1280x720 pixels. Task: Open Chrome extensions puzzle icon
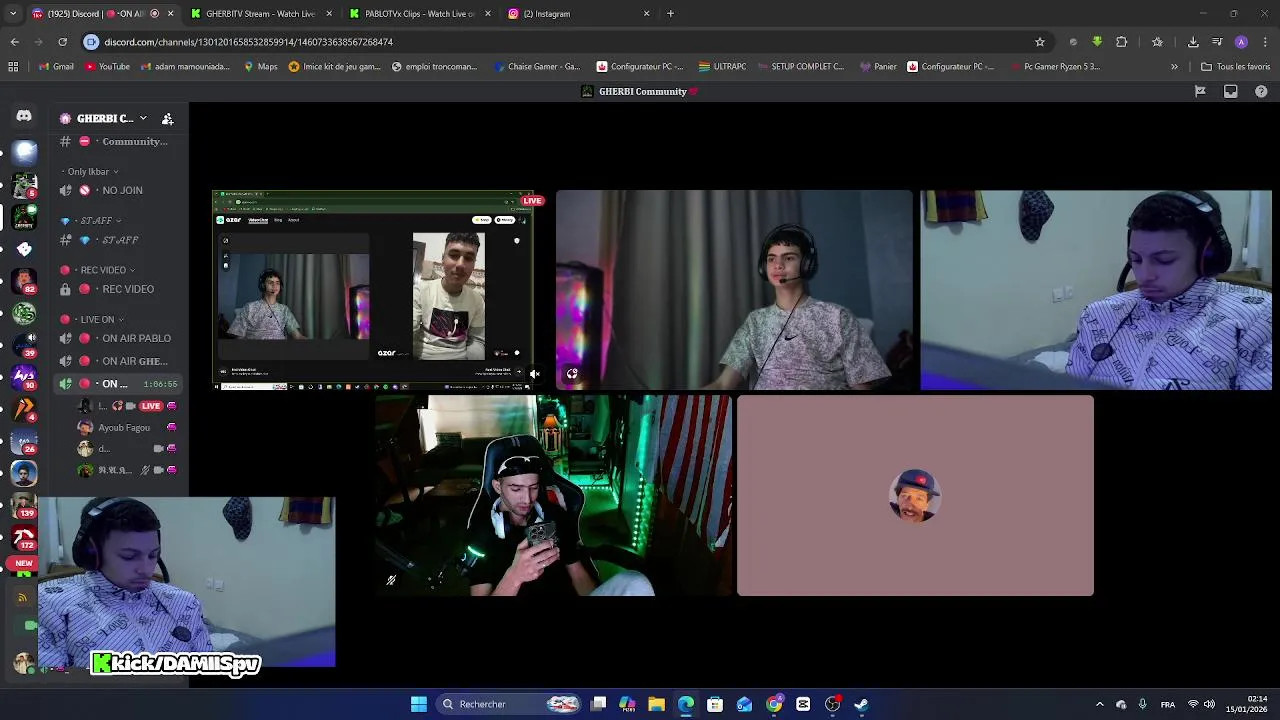1122,42
